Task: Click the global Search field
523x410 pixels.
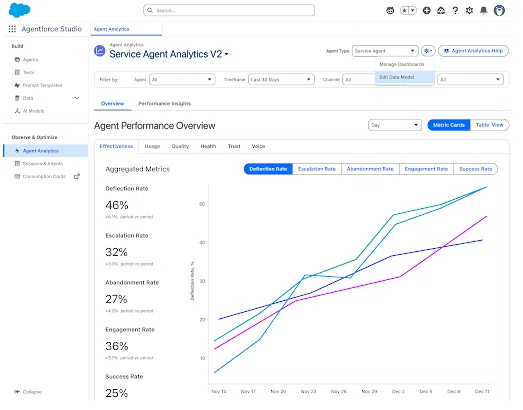Action: pos(229,10)
